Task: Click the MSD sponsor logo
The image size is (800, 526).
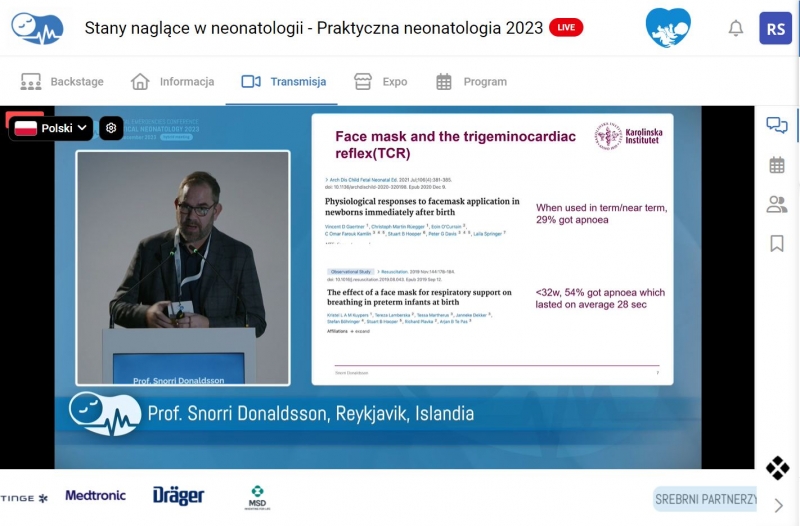Action: pyautogui.click(x=257, y=497)
